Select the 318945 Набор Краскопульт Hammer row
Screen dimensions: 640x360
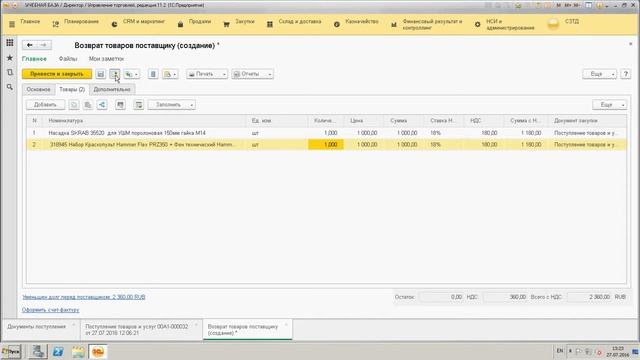click(327, 144)
